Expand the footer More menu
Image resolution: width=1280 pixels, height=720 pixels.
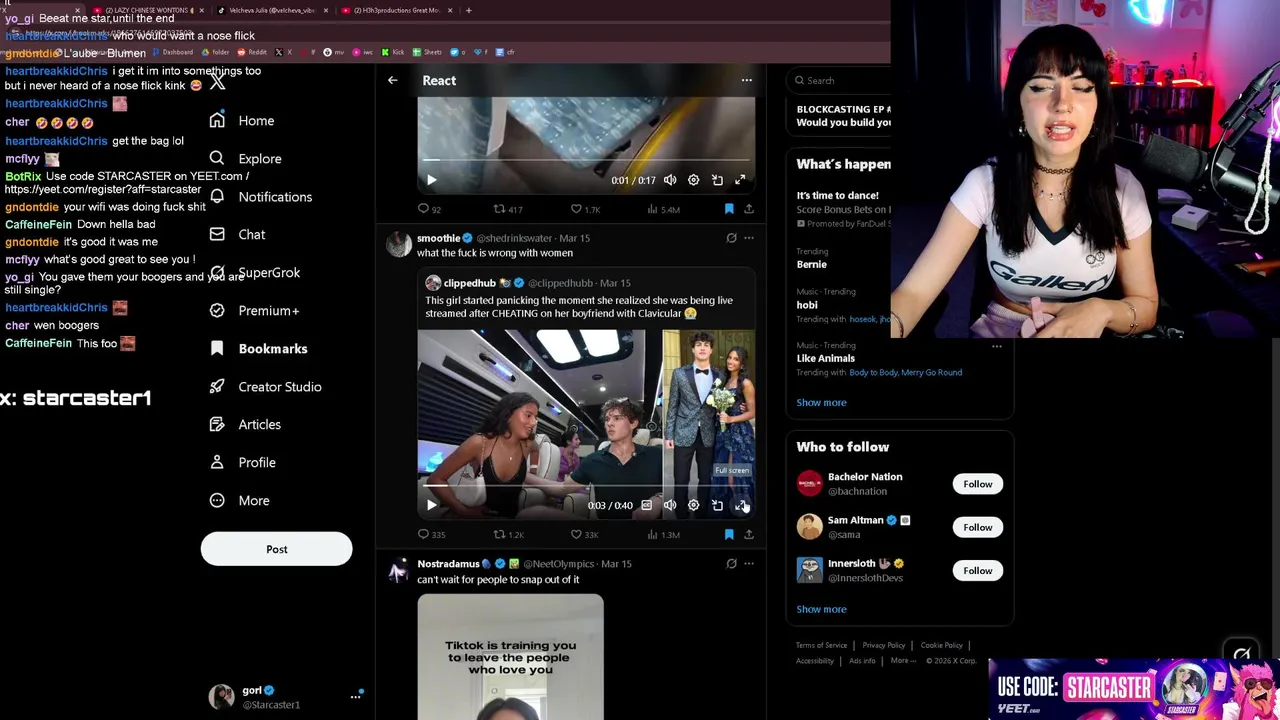(x=902, y=660)
